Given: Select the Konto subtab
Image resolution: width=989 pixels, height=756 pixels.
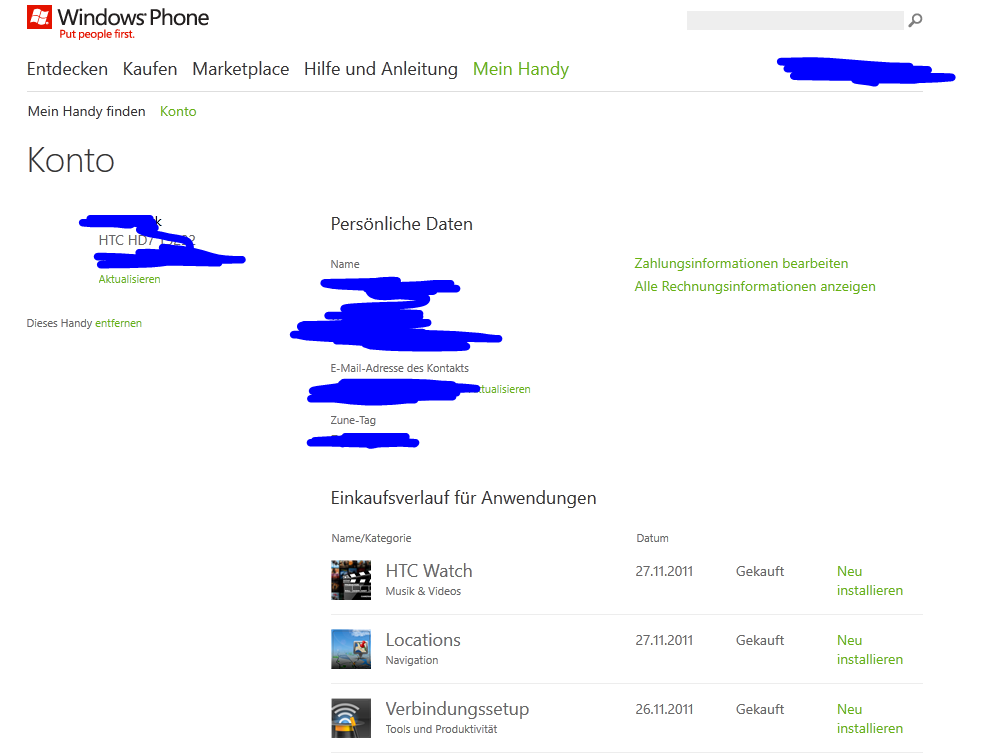Looking at the screenshot, I should [178, 111].
